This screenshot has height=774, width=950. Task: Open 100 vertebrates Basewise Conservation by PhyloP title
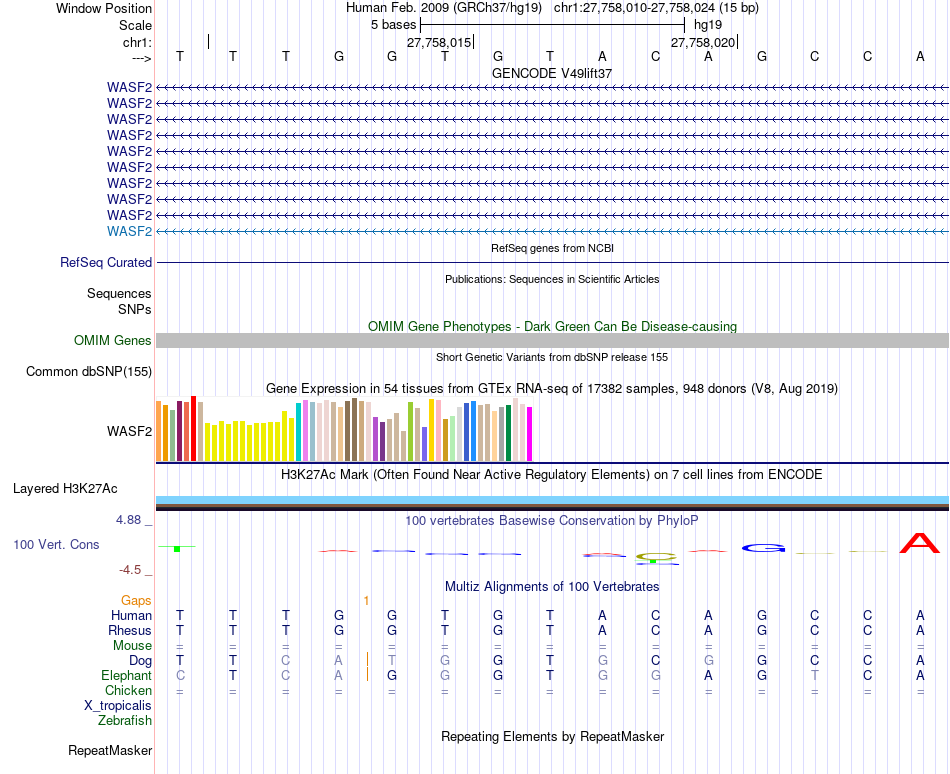tap(552, 520)
